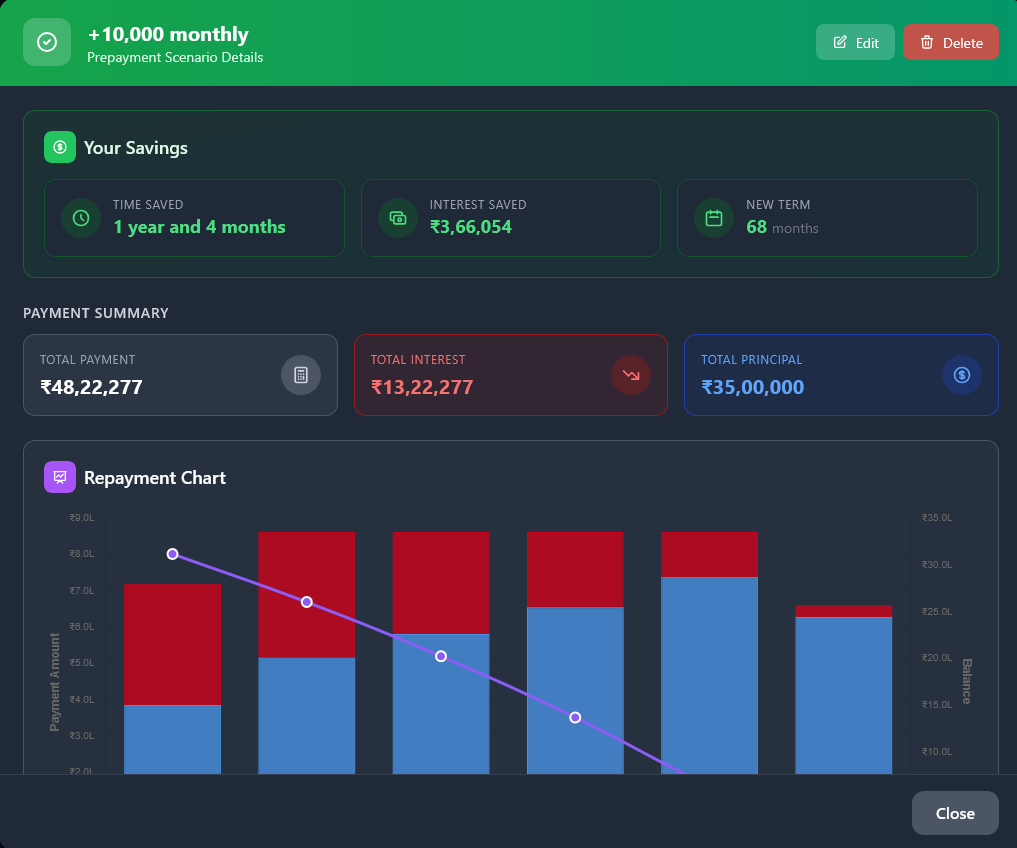Select the Time Saved savings card
The height and width of the screenshot is (848, 1017).
click(194, 218)
